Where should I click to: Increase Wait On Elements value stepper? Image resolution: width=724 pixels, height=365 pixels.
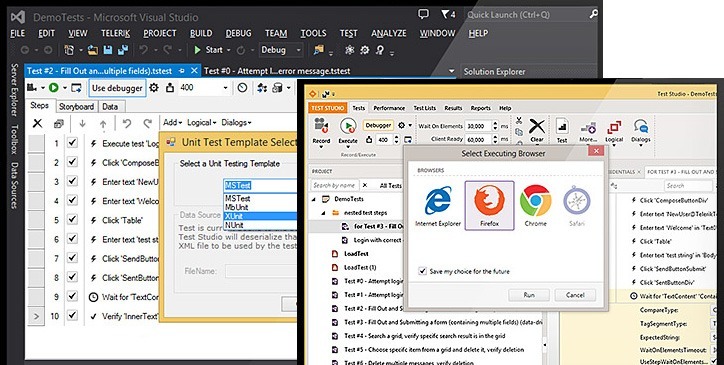pyautogui.click(x=495, y=123)
